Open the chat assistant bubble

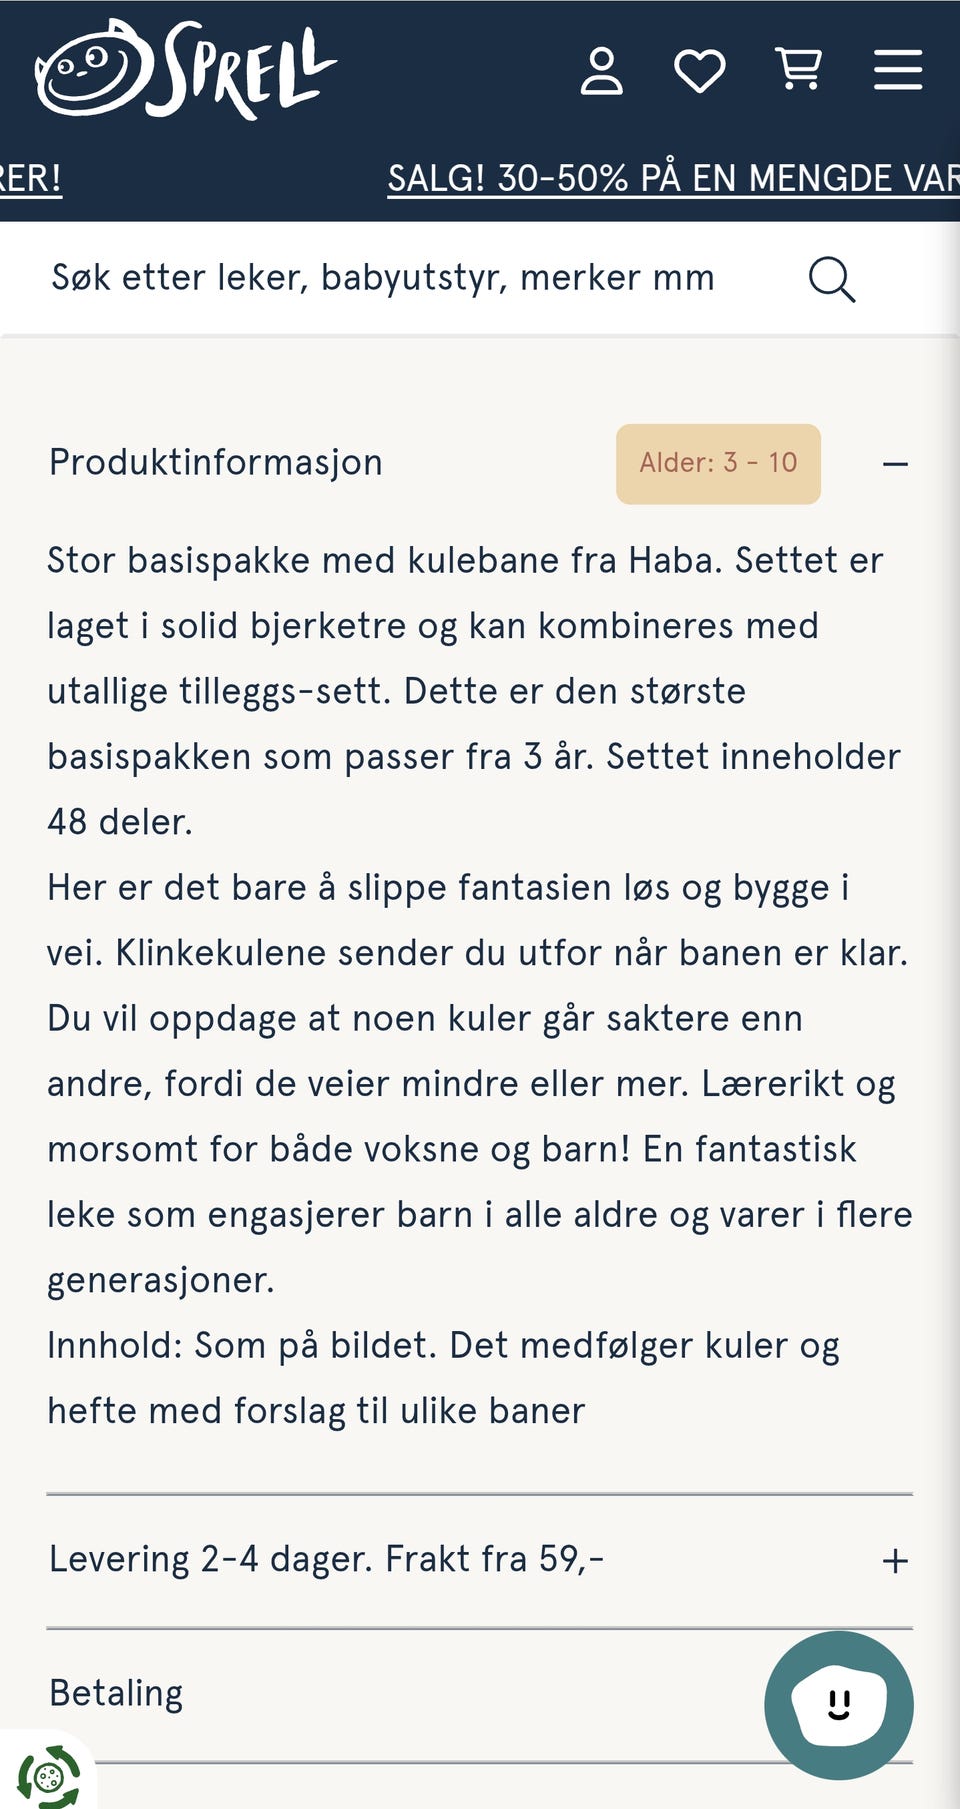tap(840, 1706)
